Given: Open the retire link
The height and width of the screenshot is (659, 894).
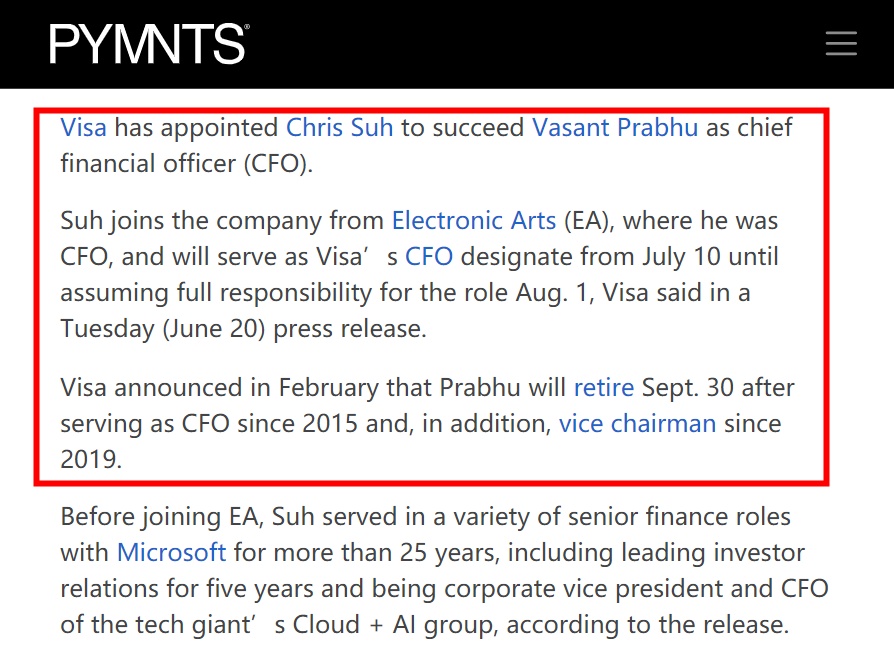Looking at the screenshot, I should coord(604,388).
